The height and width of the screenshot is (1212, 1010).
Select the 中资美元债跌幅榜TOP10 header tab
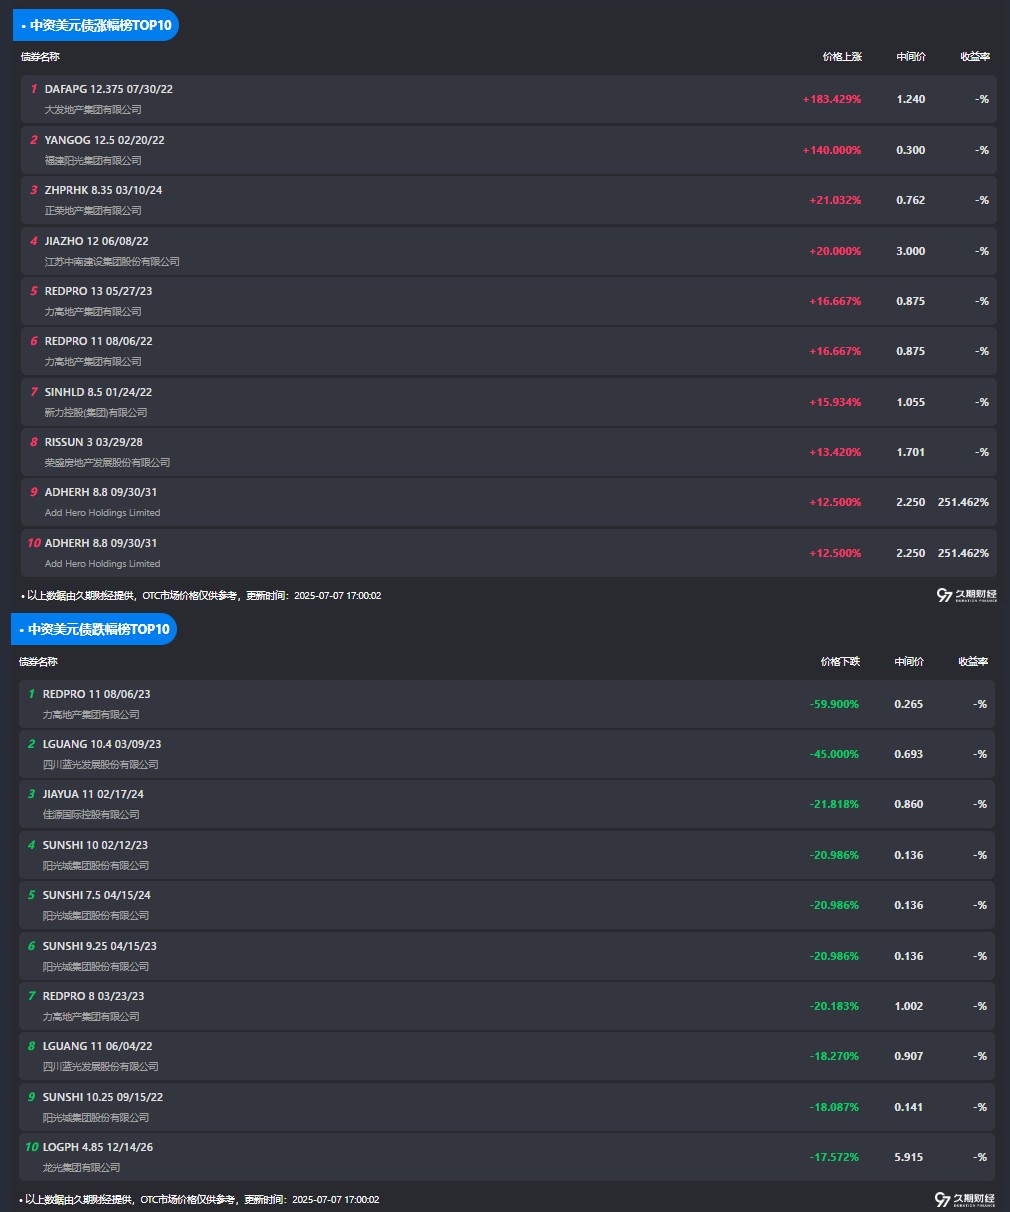94,629
